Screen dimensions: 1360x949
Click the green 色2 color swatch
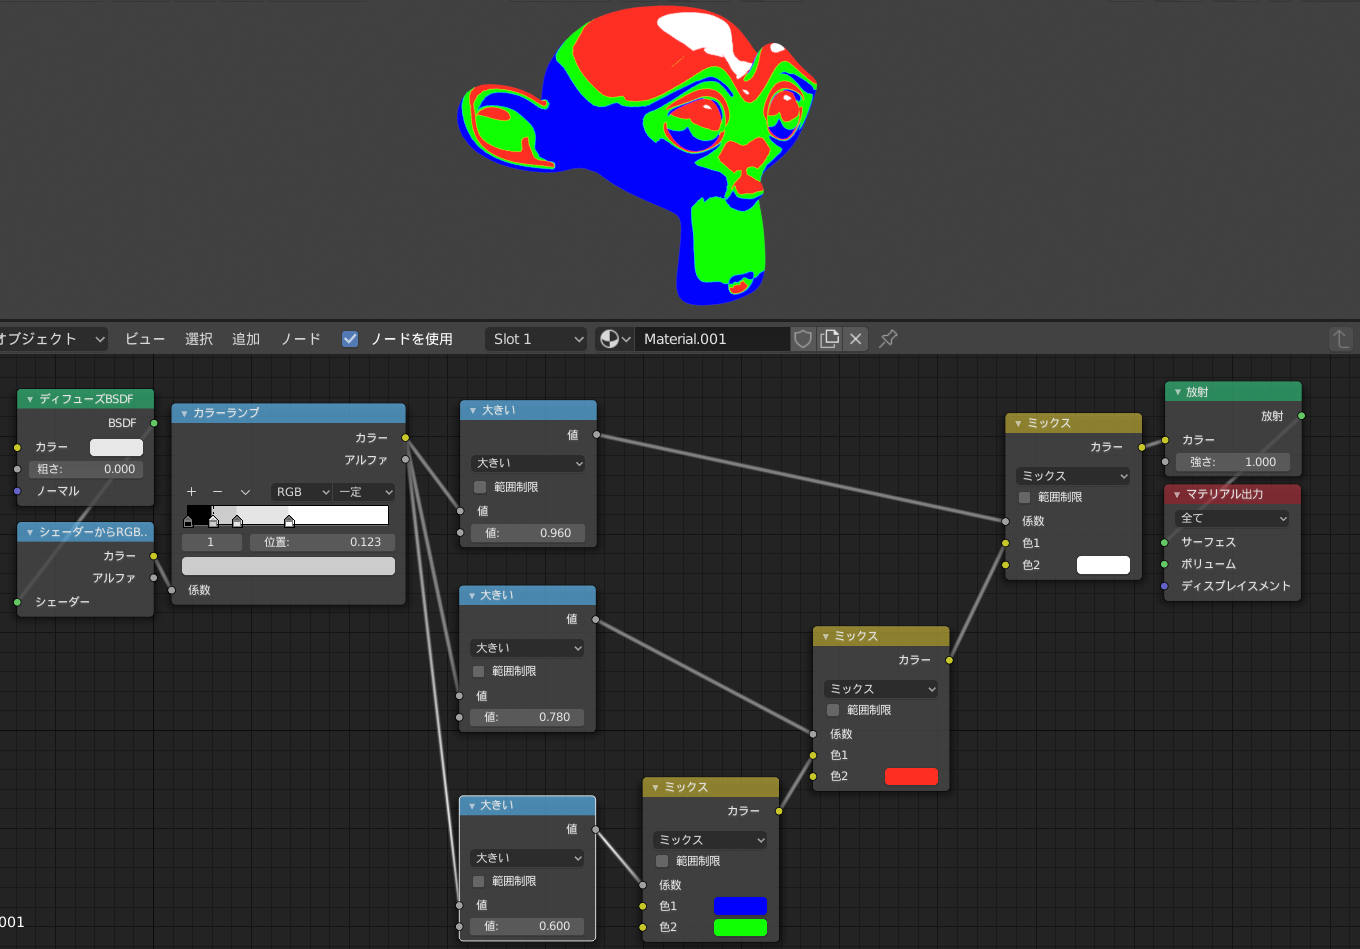point(740,927)
